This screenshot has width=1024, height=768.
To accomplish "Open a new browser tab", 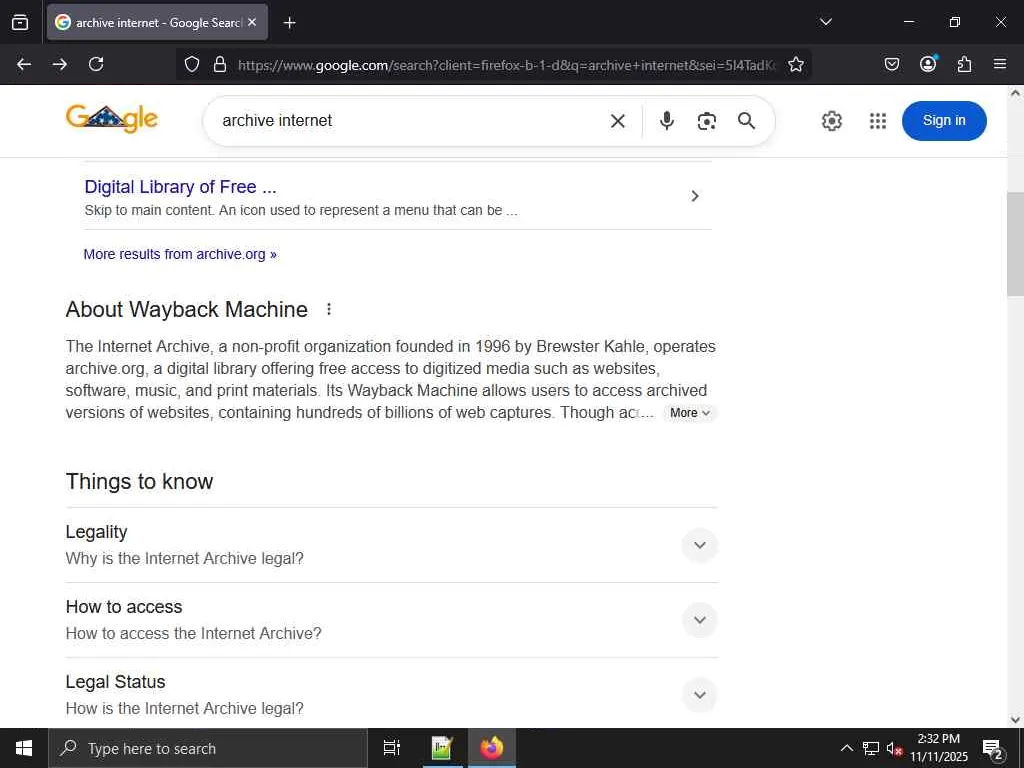I will click(289, 23).
